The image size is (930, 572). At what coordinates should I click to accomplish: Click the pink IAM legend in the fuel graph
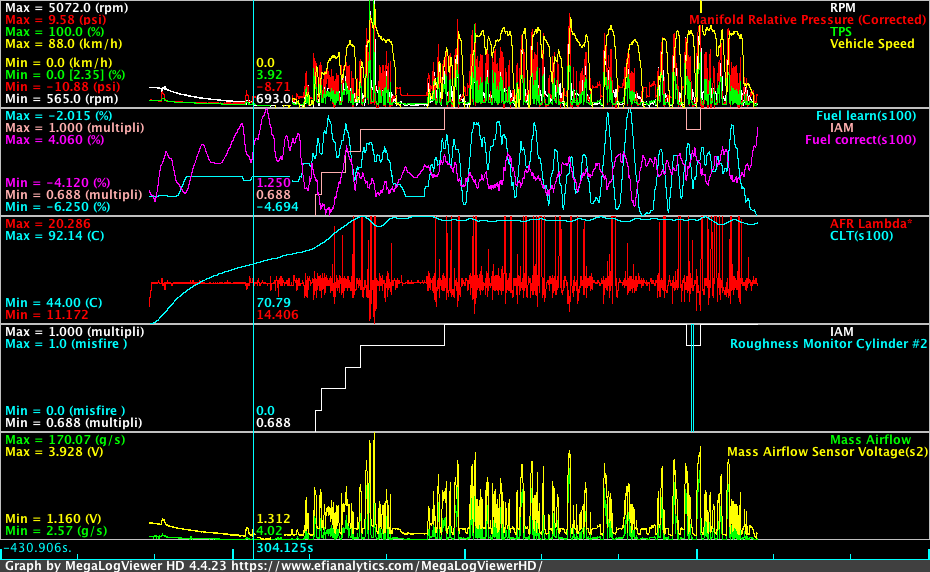842,128
